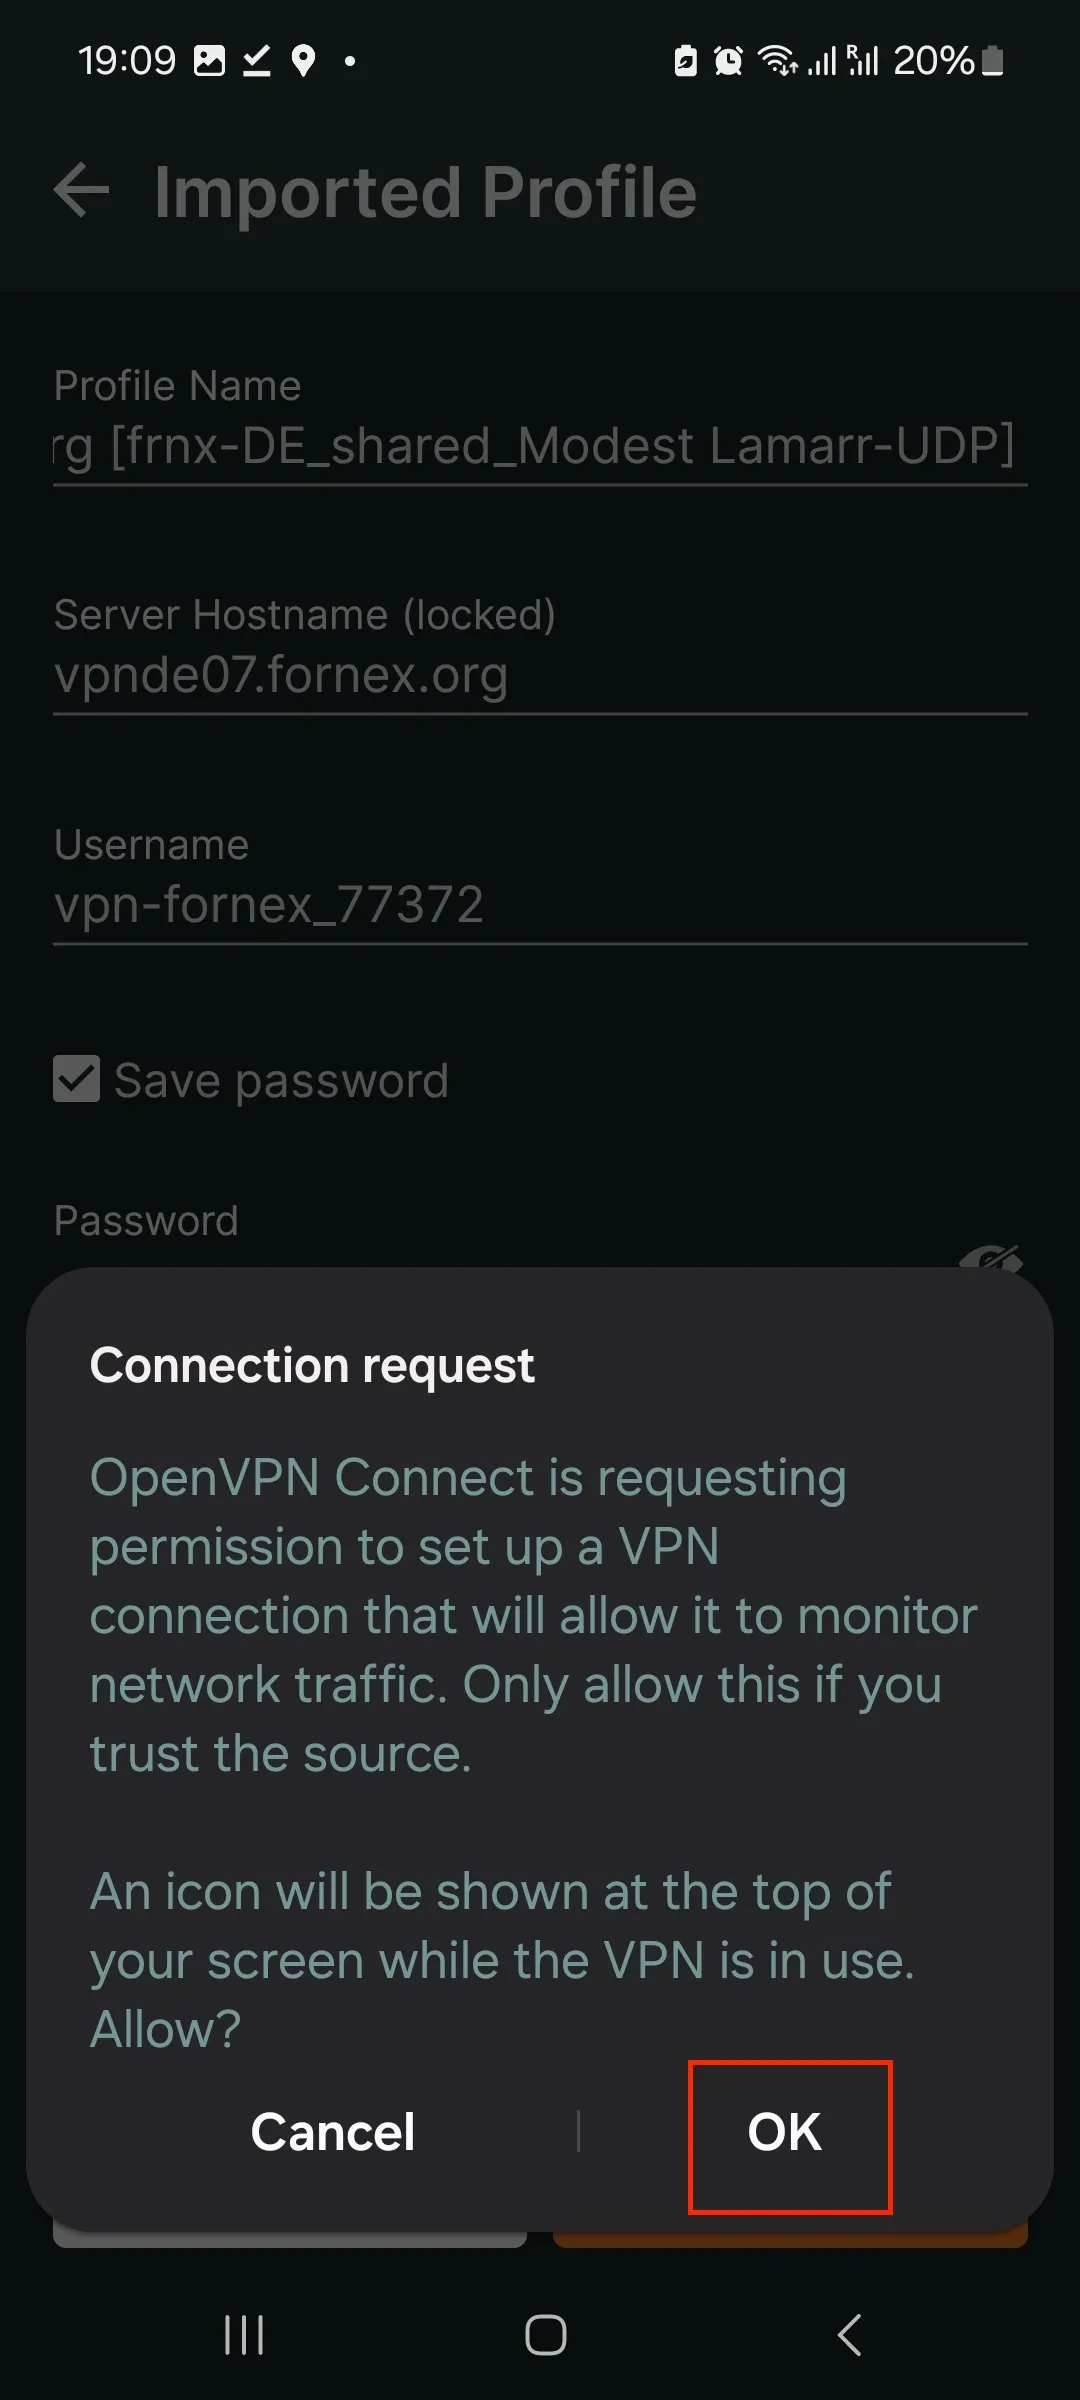Screen dimensions: 1080x2400
Task: Tap the Imported Profile page title
Action: tap(425, 192)
